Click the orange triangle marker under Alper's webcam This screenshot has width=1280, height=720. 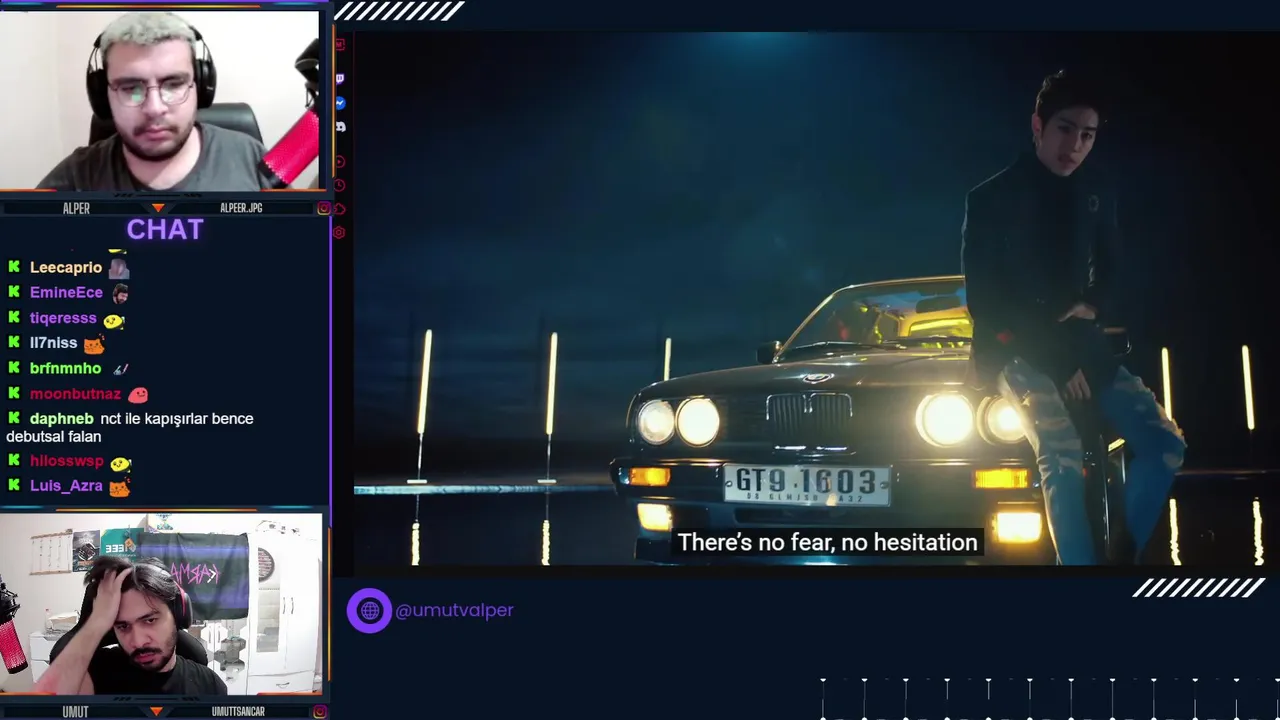(157, 208)
